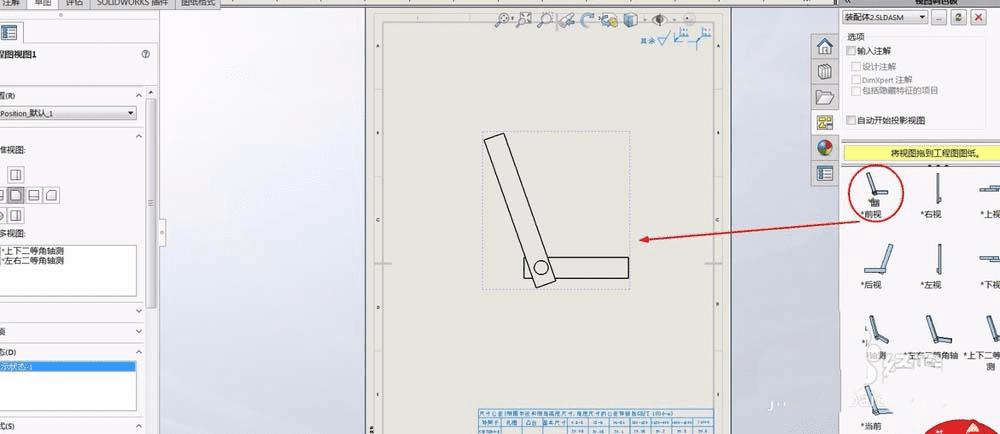Image resolution: width=1000 pixels, height=434 pixels.
Task: Switch to the 评估 tab
Action: tap(75, 3)
